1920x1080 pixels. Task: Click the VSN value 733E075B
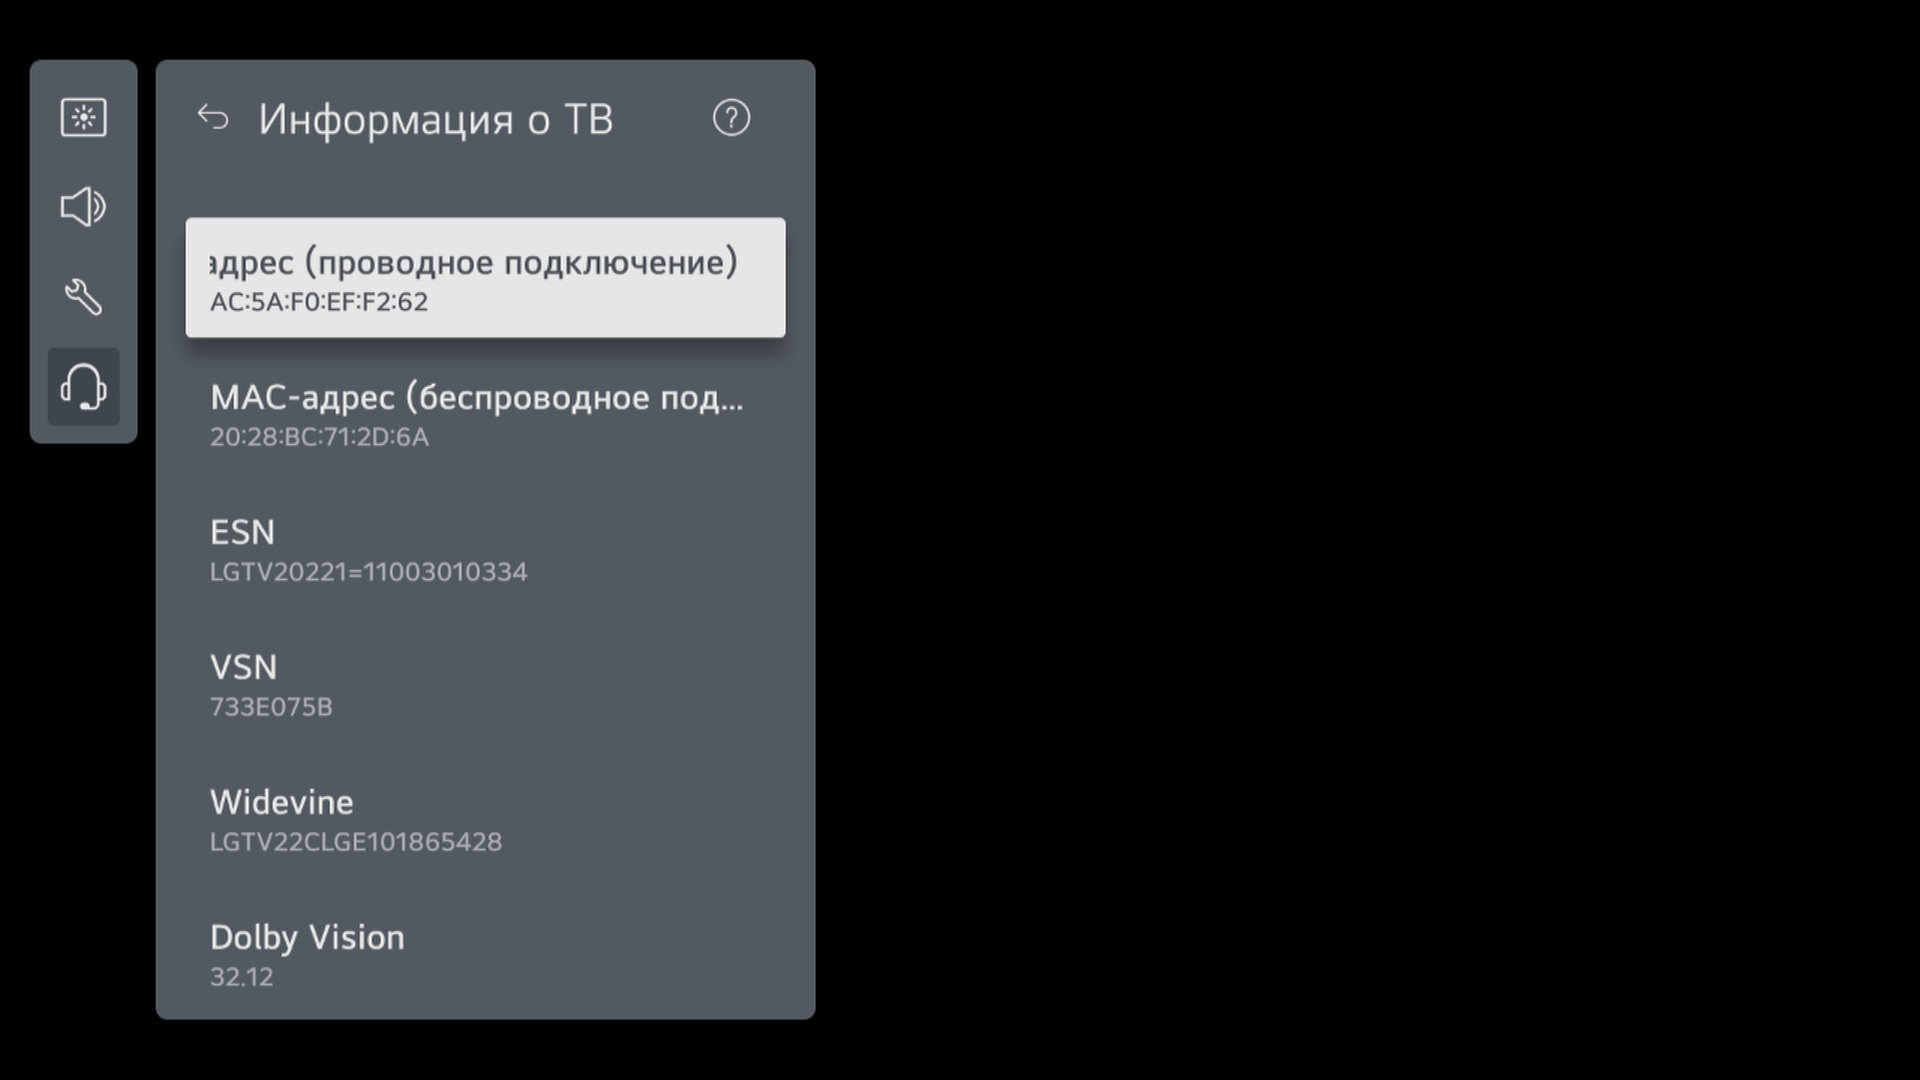[x=271, y=707]
